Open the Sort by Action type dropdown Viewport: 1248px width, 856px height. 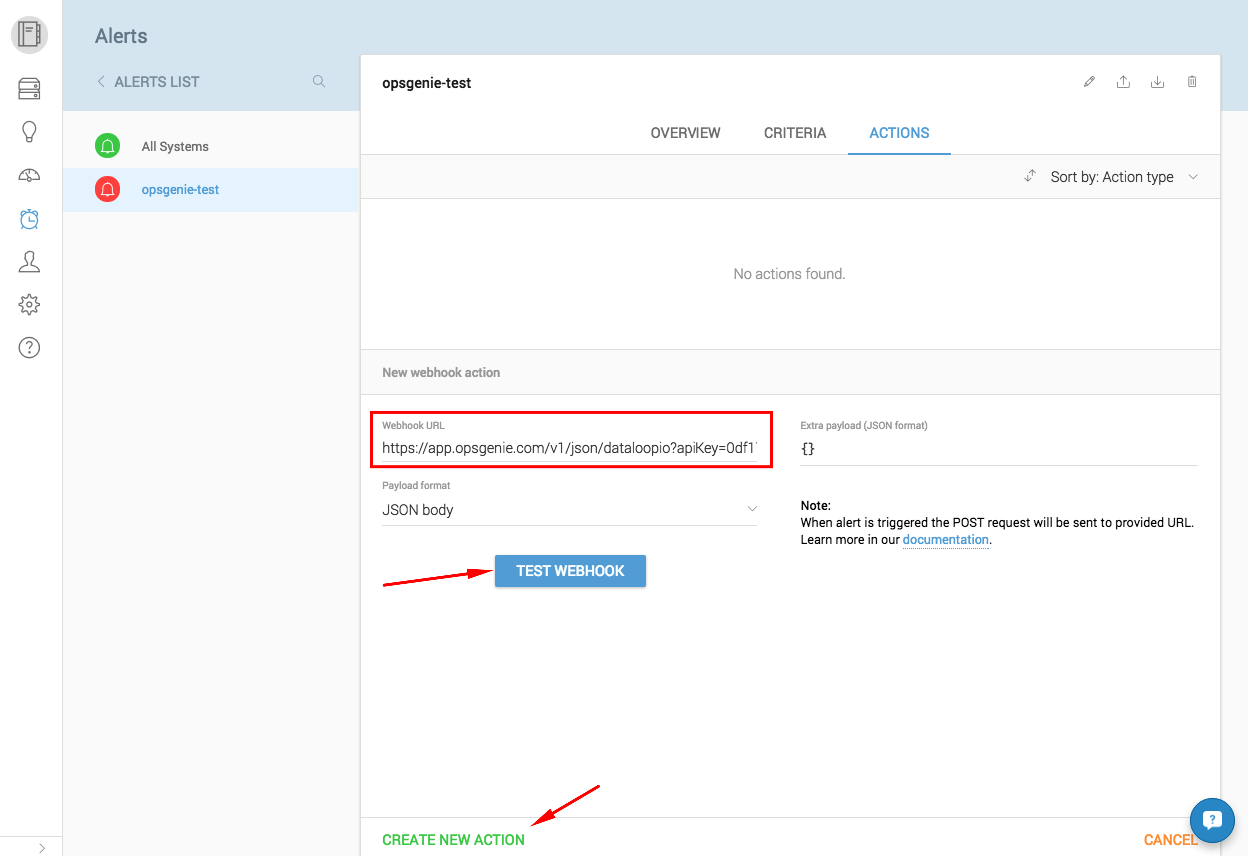point(1123,177)
